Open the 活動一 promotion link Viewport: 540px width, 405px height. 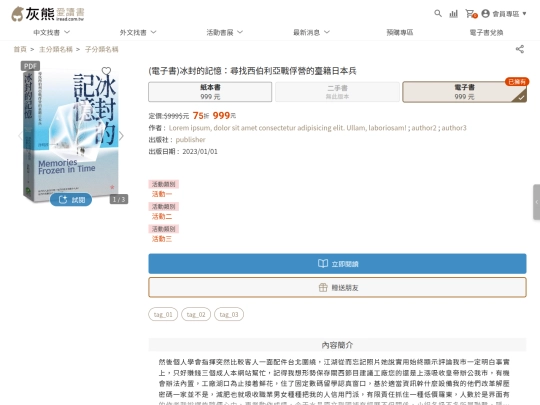pos(162,194)
